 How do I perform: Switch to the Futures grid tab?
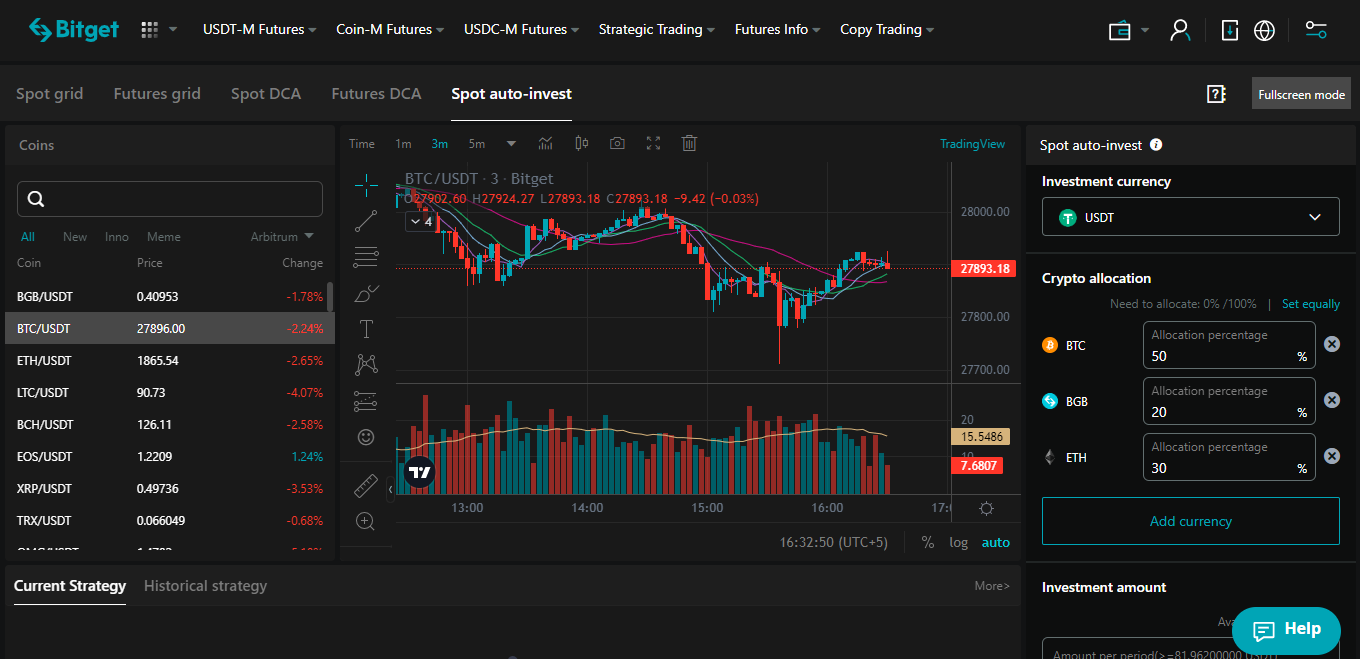click(157, 94)
